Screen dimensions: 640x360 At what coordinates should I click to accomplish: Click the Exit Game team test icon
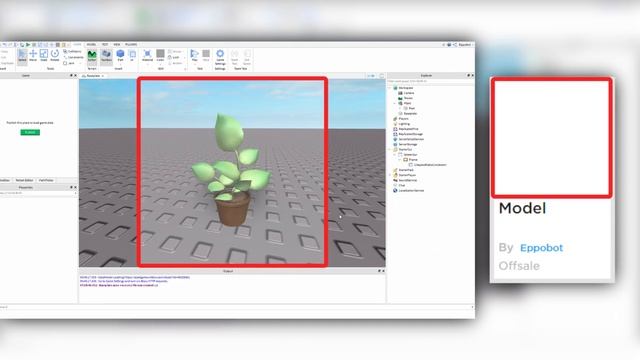(247, 57)
